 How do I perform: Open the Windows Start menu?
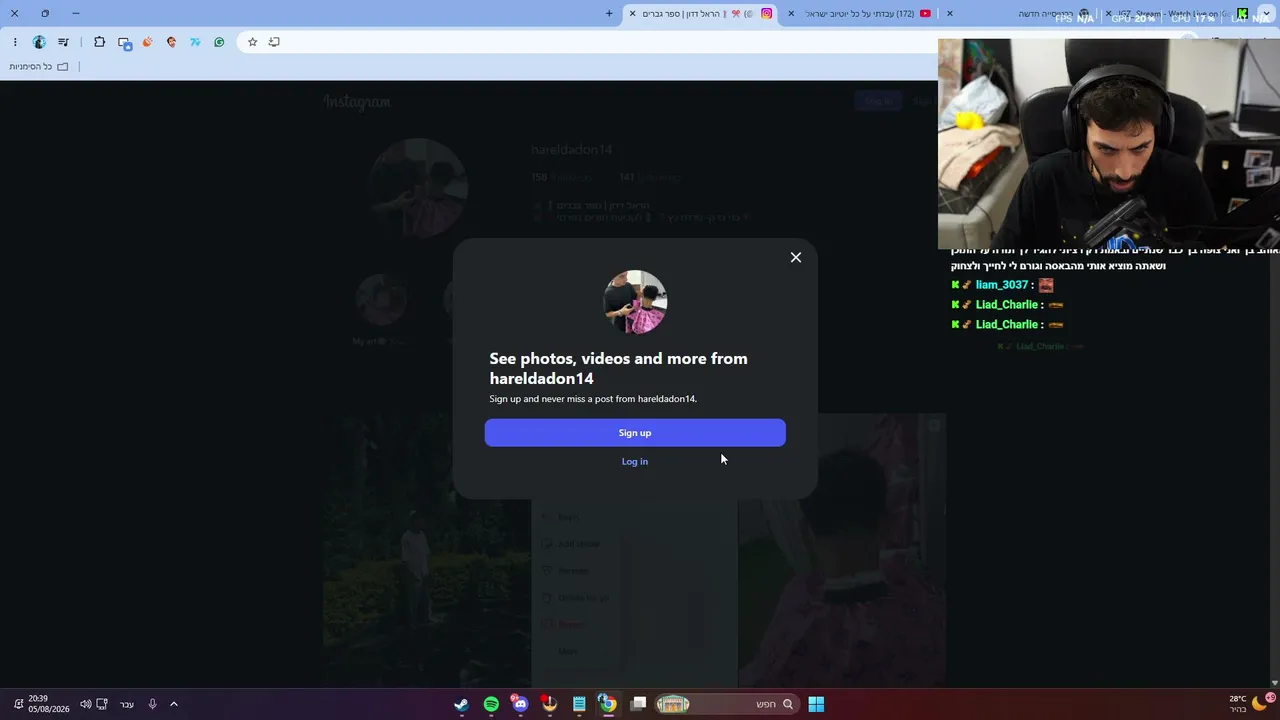pyautogui.click(x=816, y=704)
